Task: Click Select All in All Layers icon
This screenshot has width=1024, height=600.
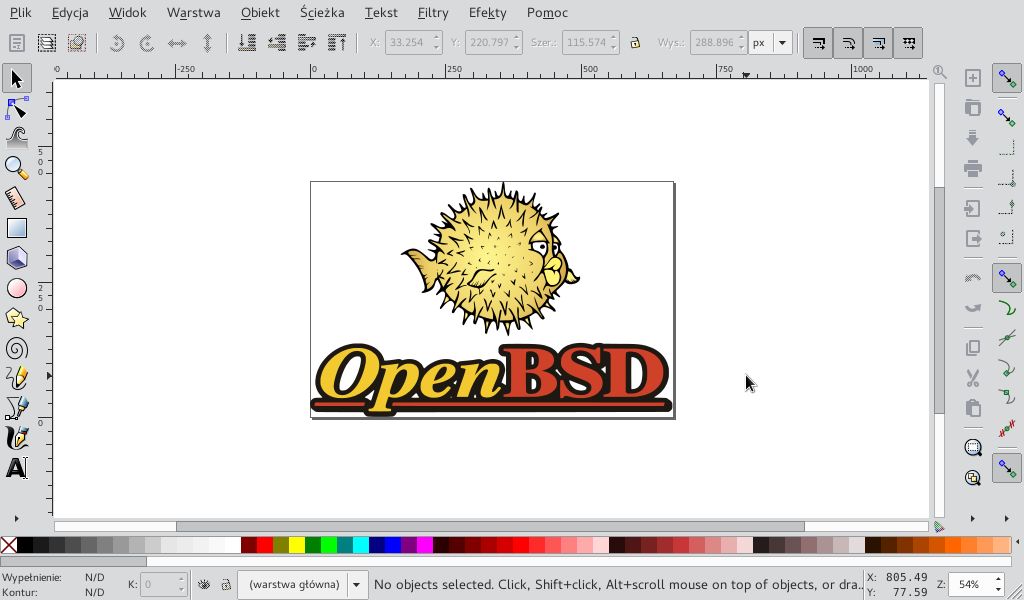Action: click(x=47, y=43)
